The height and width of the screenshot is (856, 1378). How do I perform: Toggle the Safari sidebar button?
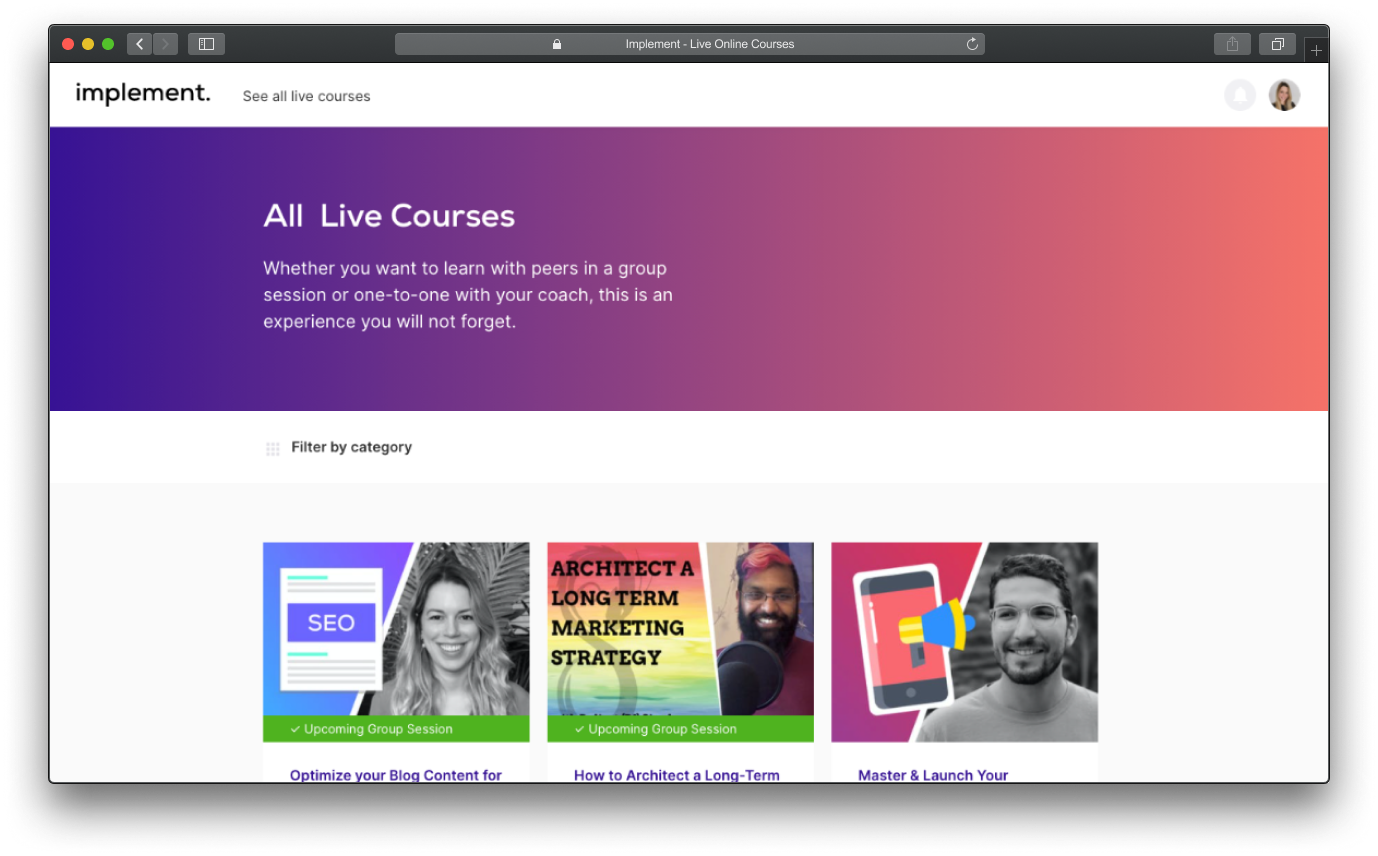[206, 44]
